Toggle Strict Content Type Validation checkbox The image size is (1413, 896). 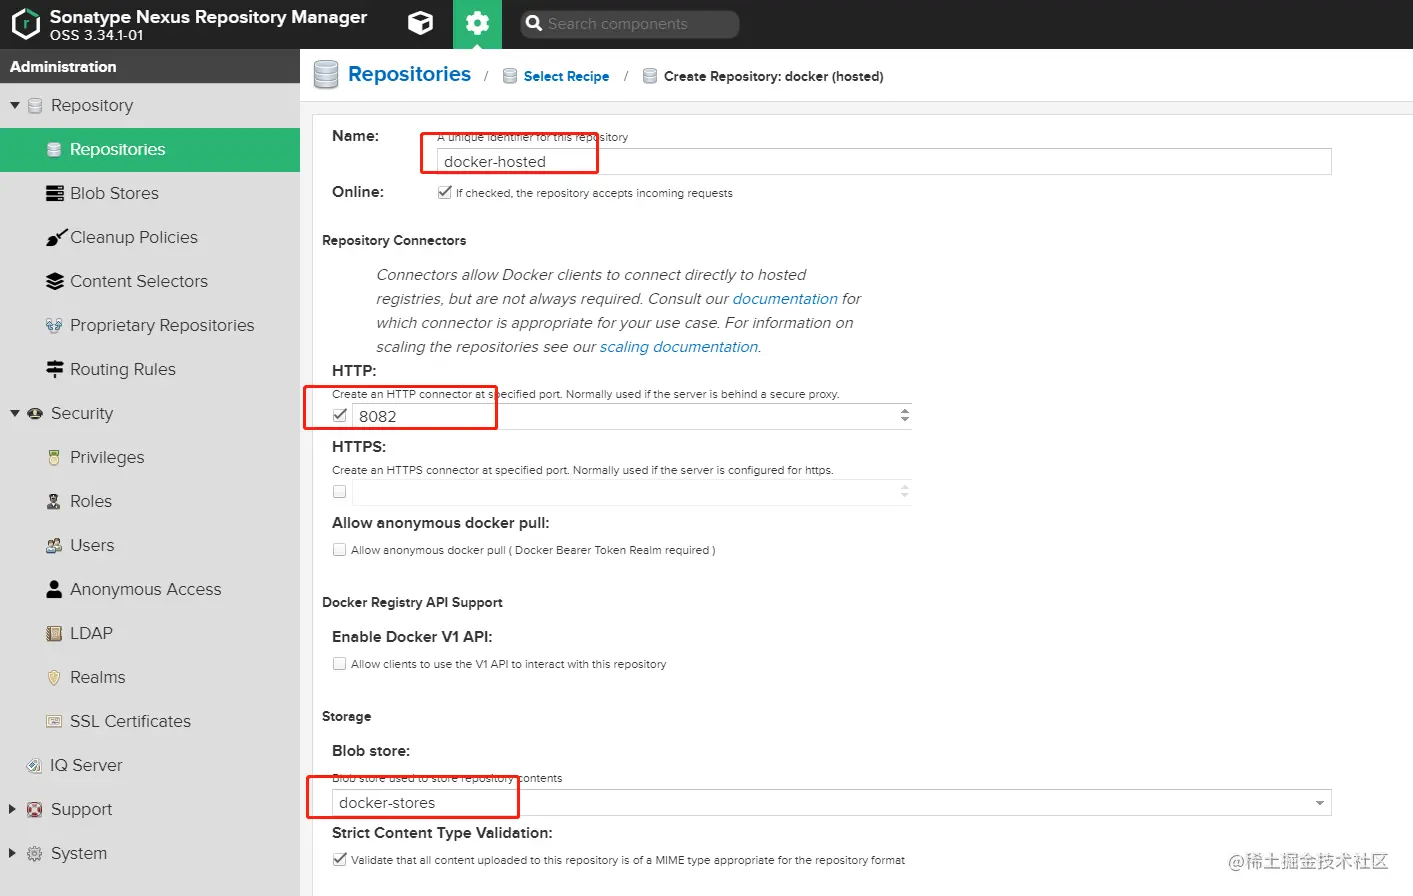point(340,860)
